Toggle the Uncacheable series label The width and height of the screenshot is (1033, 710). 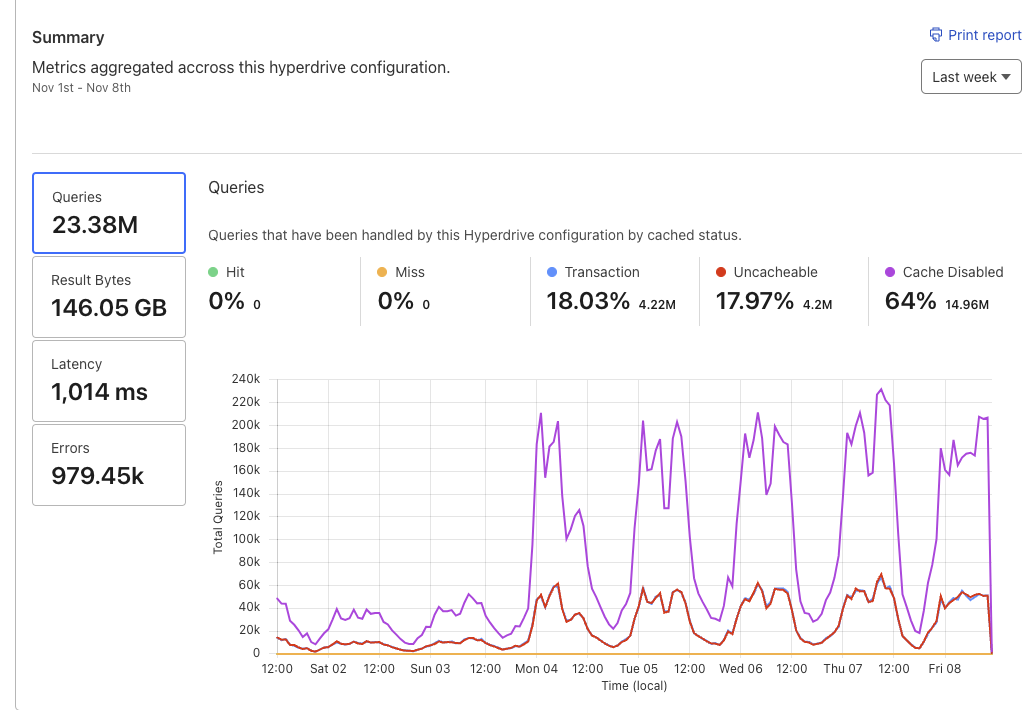coord(775,272)
